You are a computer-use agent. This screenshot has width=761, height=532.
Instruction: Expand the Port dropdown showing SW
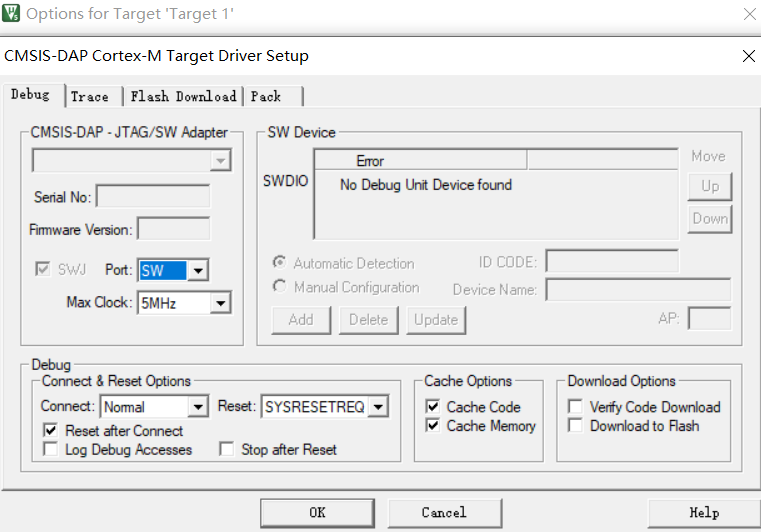click(198, 271)
